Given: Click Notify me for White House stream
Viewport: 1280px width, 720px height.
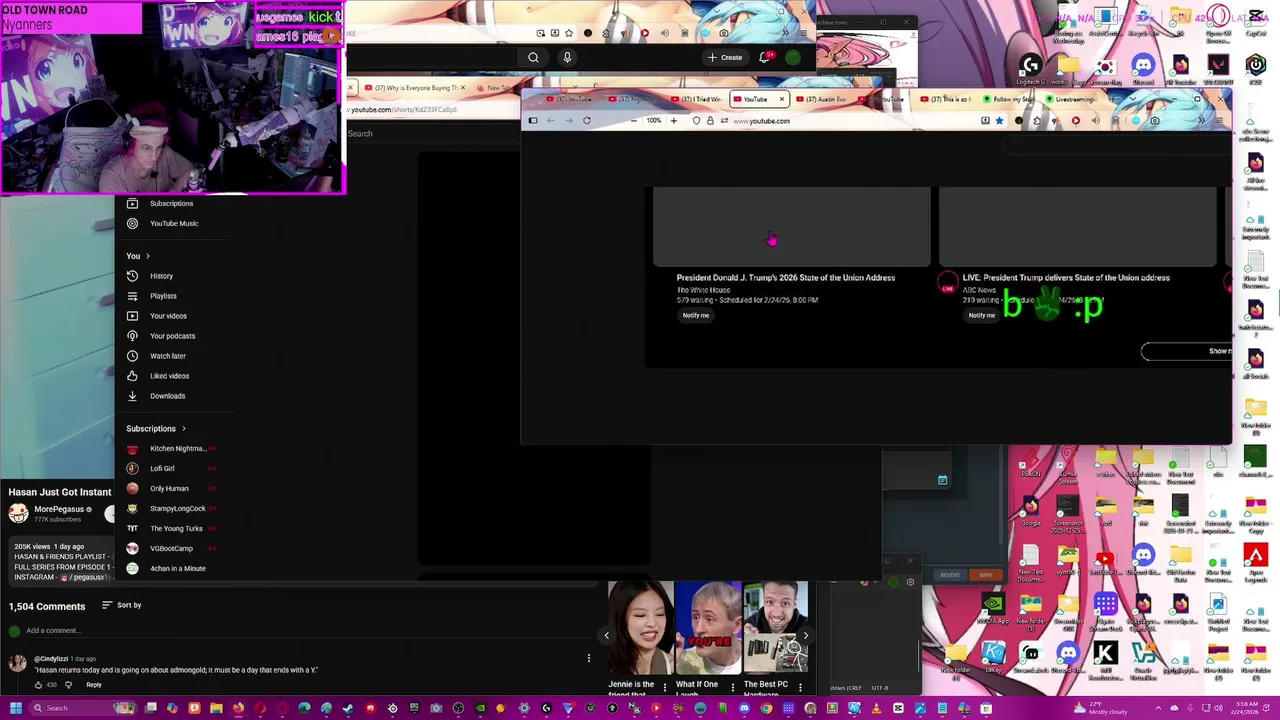Looking at the screenshot, I should [x=696, y=316].
